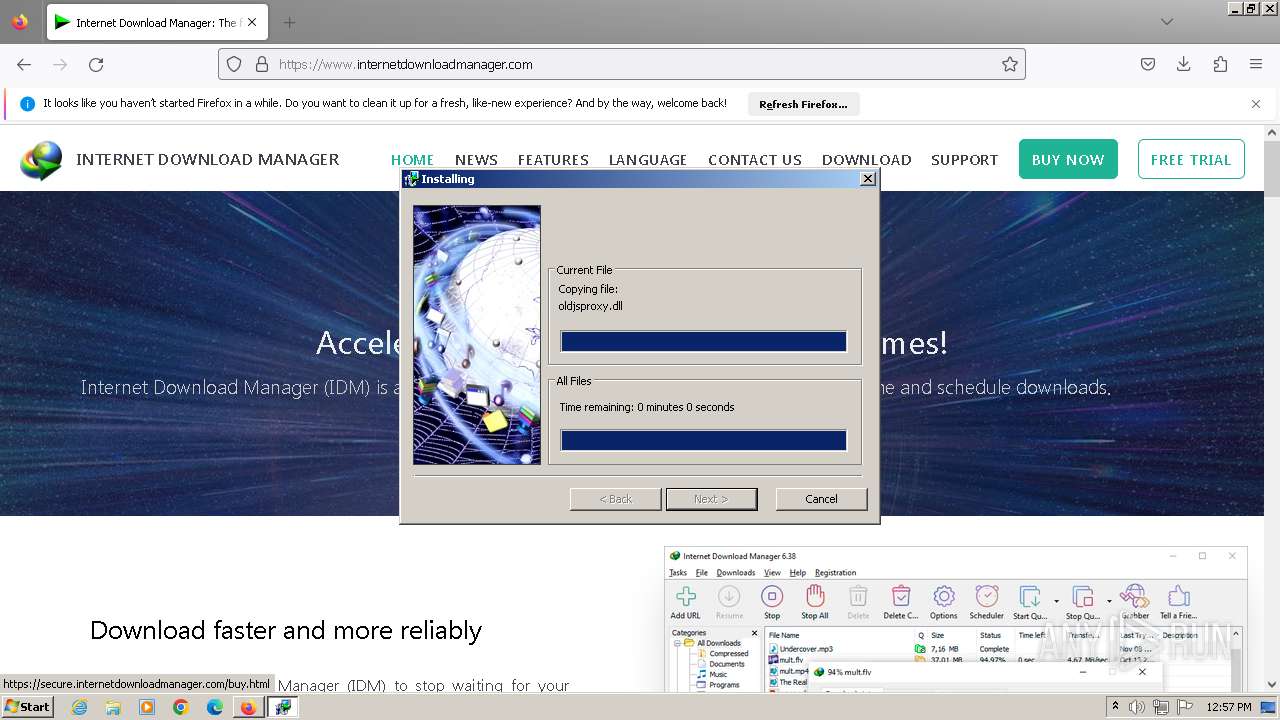Open the DOWNLOAD page
This screenshot has width=1280, height=720.
point(867,160)
